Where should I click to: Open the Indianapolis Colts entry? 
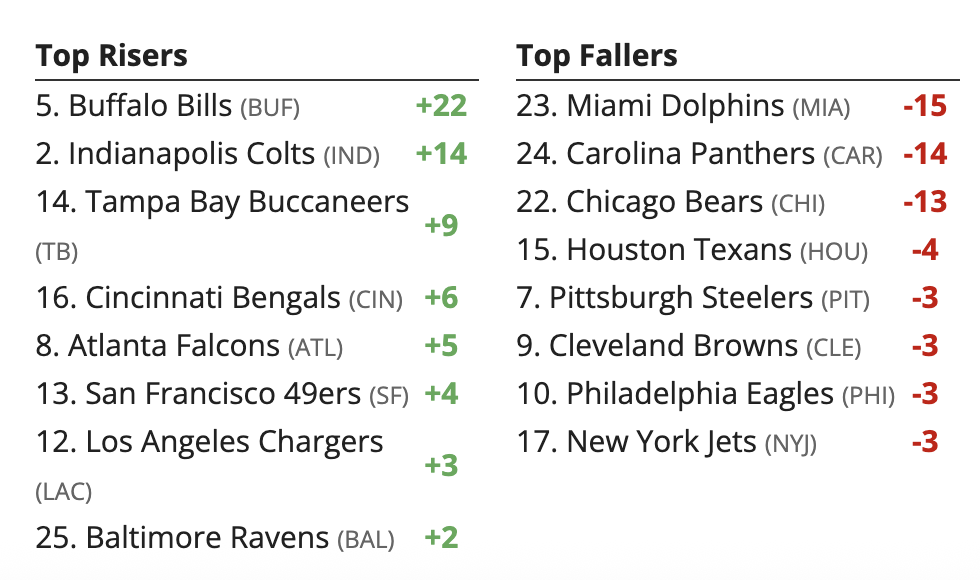[191, 154]
